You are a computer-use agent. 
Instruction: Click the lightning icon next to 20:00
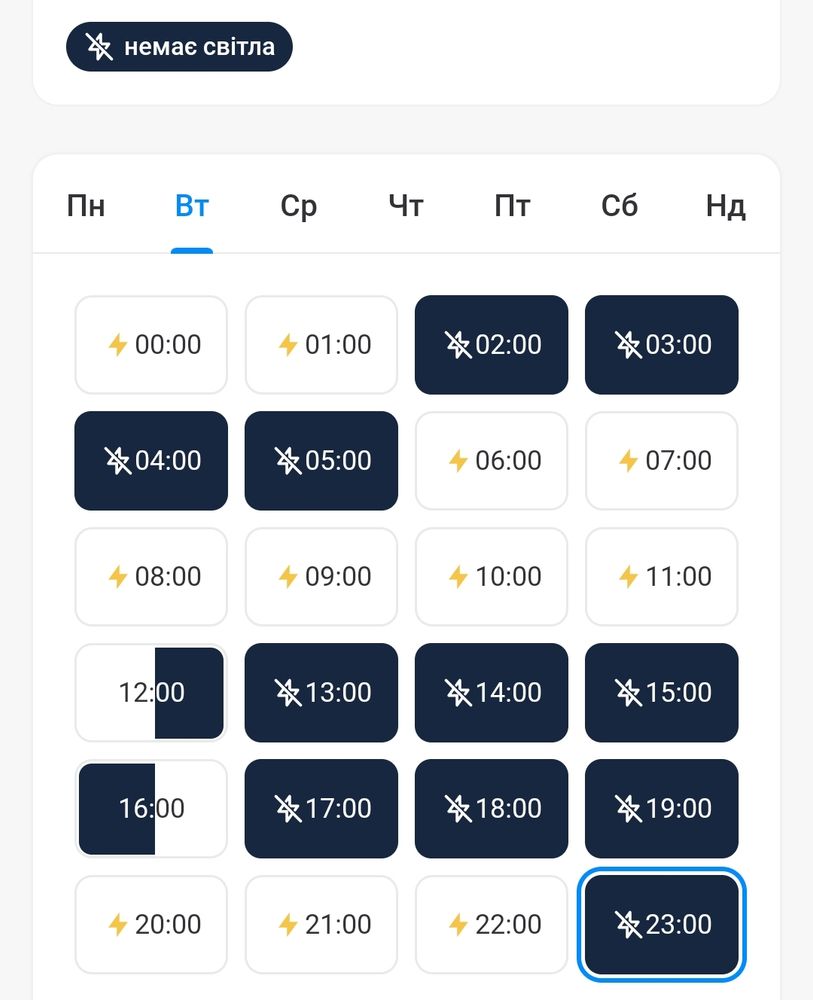[118, 925]
